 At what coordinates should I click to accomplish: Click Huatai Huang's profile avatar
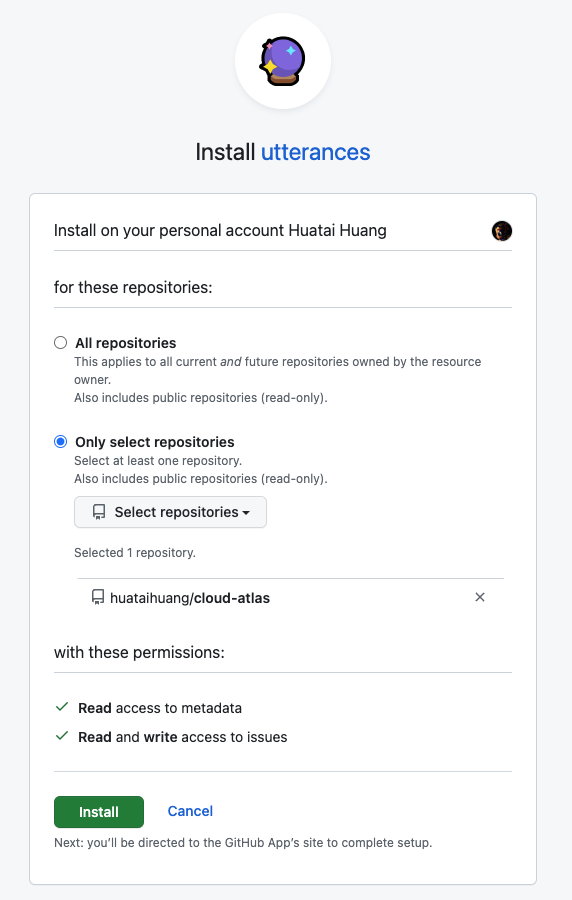pyautogui.click(x=501, y=231)
